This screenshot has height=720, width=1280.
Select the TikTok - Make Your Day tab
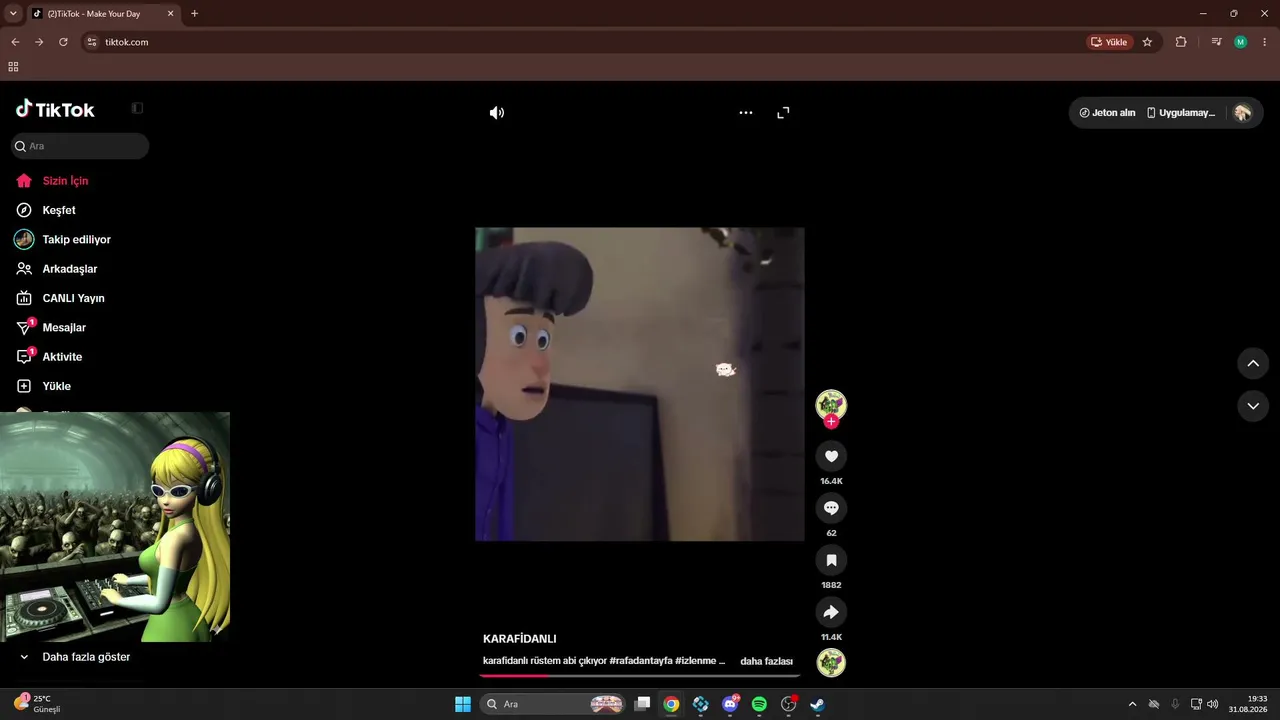[104, 14]
